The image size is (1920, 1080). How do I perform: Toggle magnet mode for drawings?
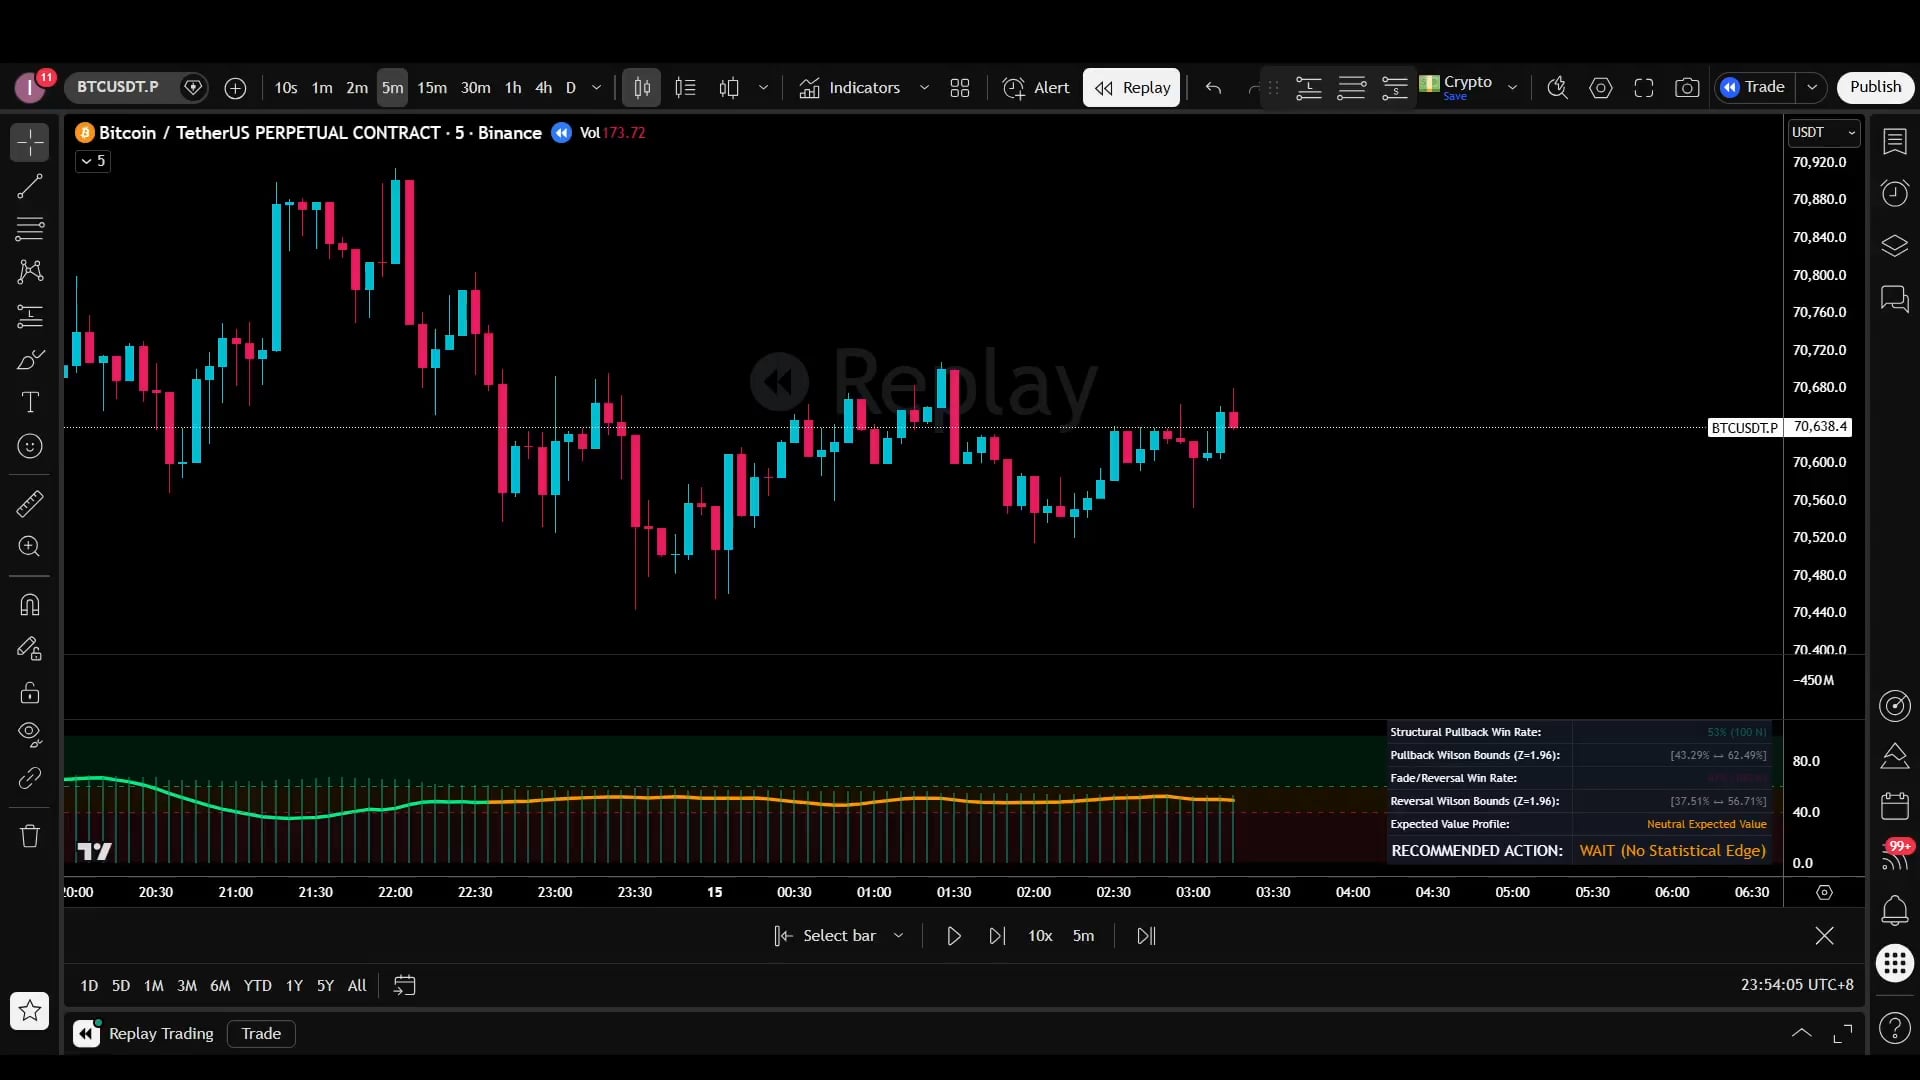pyautogui.click(x=30, y=605)
